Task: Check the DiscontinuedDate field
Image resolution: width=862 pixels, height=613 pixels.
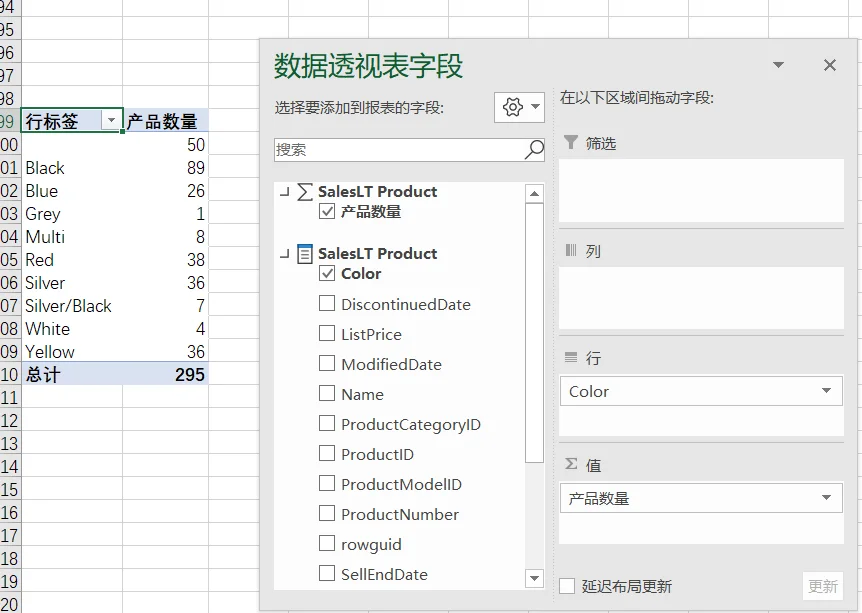Action: (327, 303)
